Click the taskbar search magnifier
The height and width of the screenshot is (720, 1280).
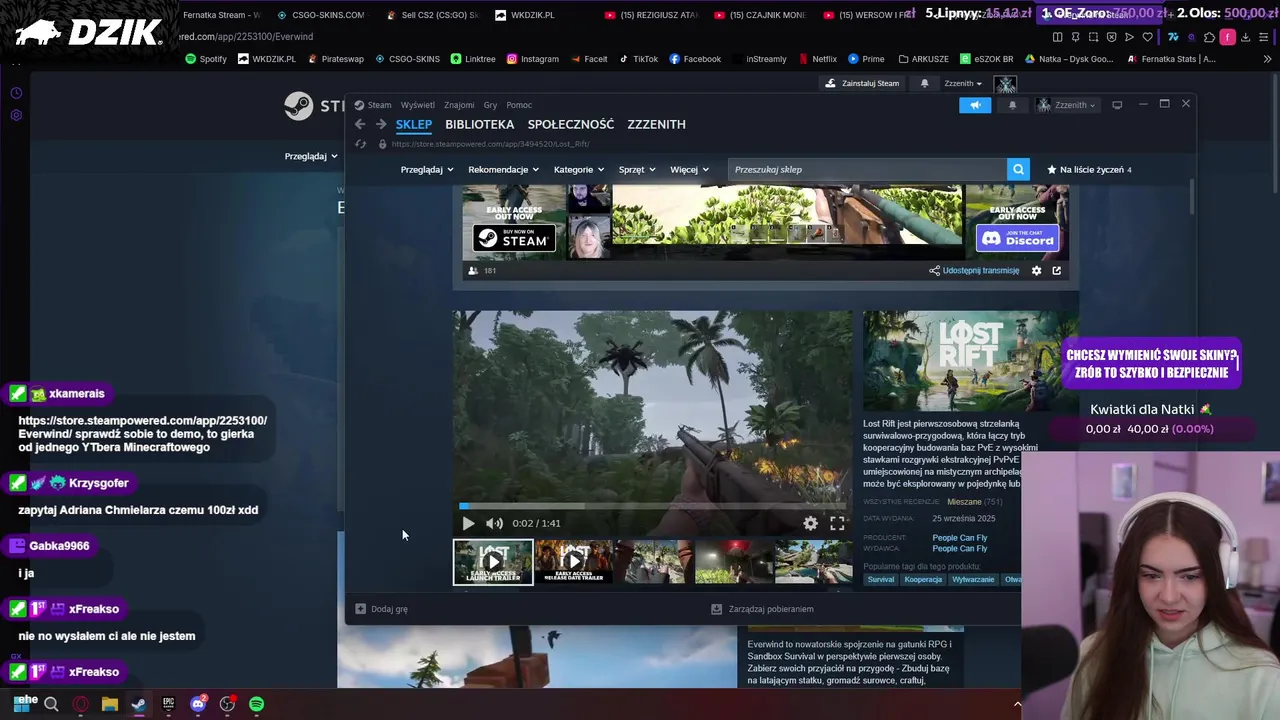pyautogui.click(x=51, y=704)
